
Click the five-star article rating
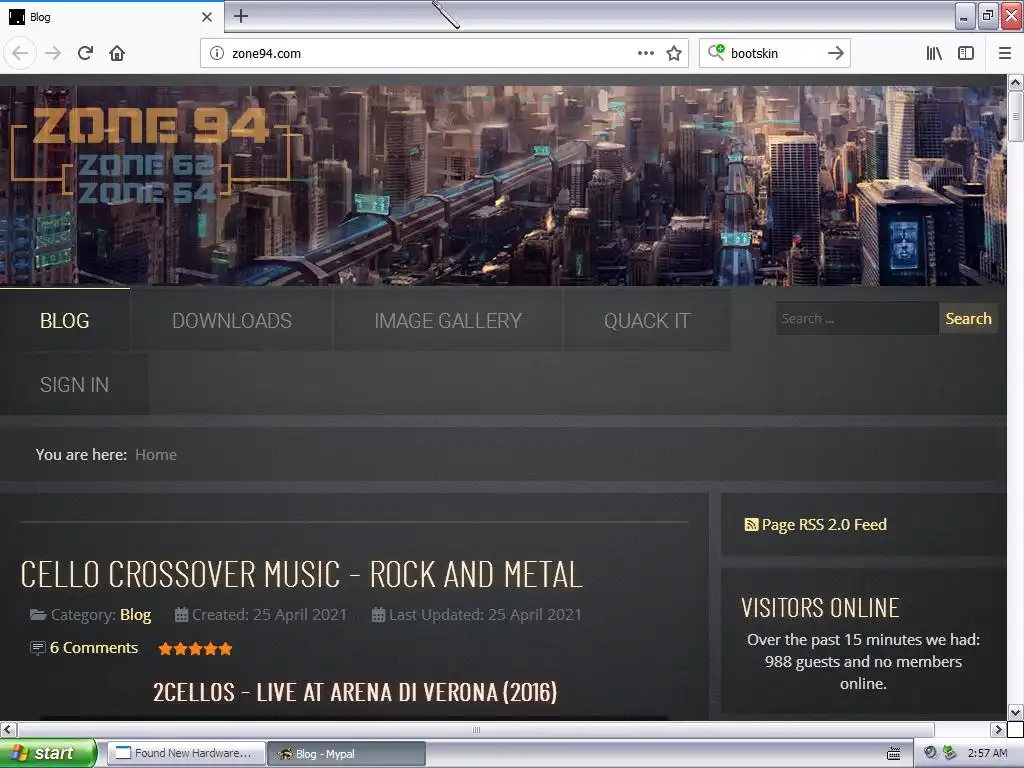pyautogui.click(x=195, y=648)
